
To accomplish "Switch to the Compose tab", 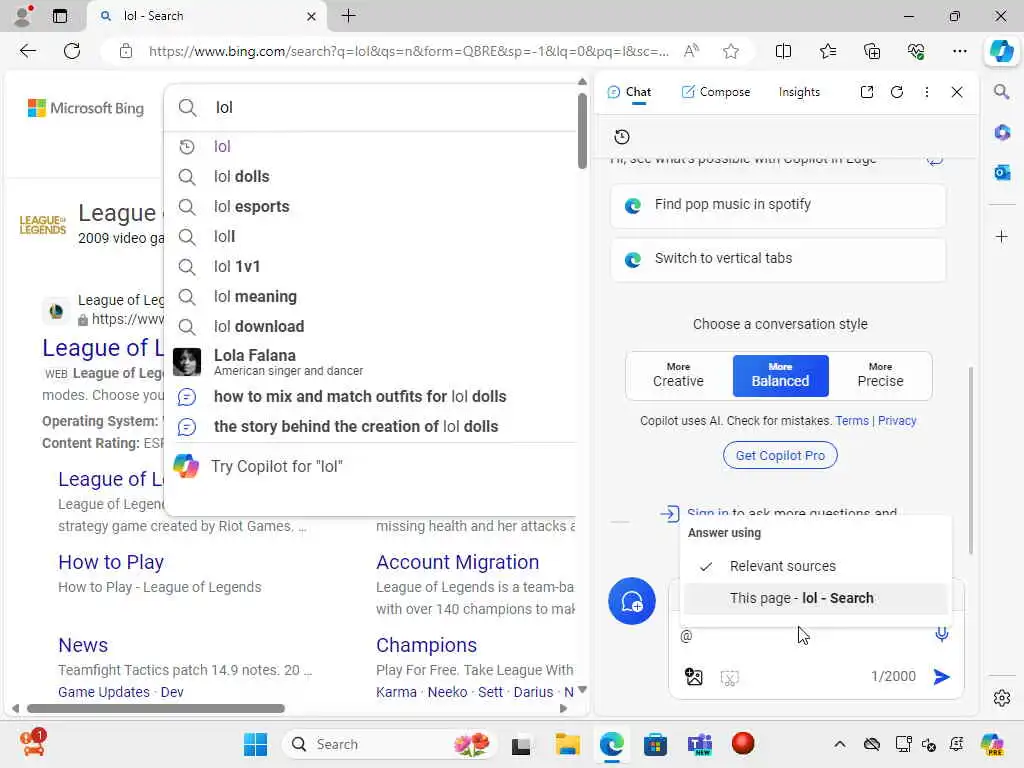I will pyautogui.click(x=716, y=92).
